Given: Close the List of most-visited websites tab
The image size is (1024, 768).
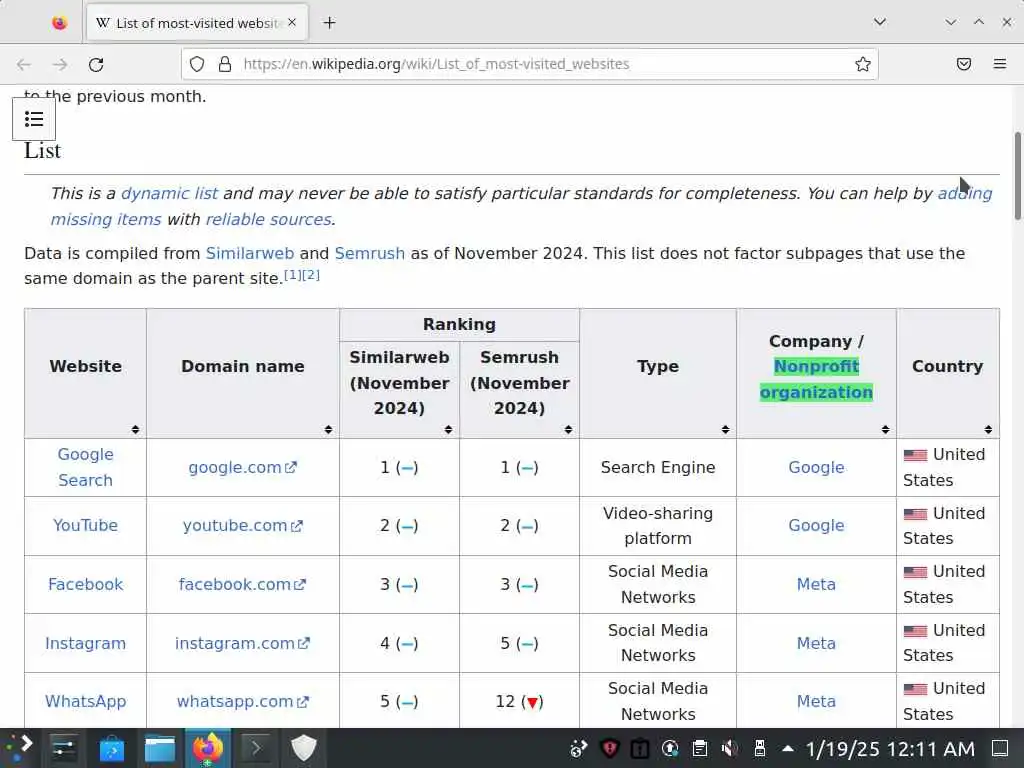Looking at the screenshot, I should coord(292,23).
